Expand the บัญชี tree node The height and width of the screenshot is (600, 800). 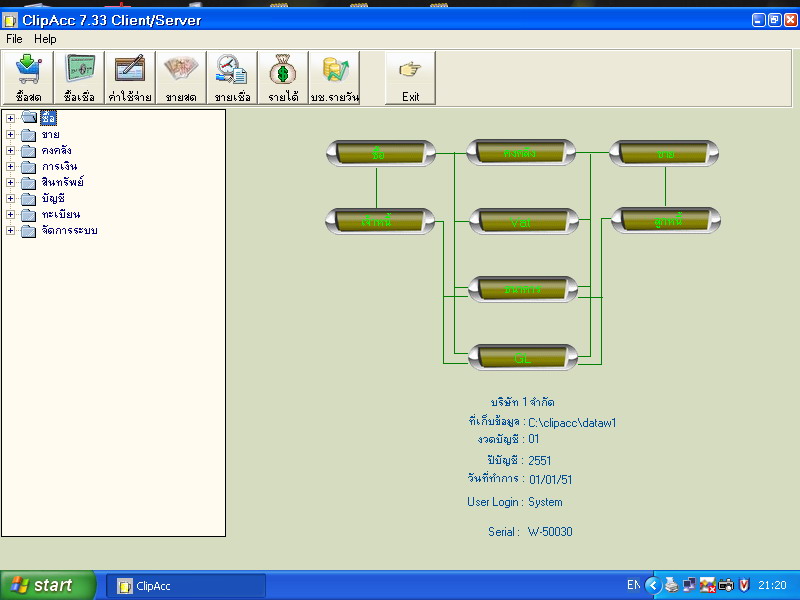tap(10, 199)
